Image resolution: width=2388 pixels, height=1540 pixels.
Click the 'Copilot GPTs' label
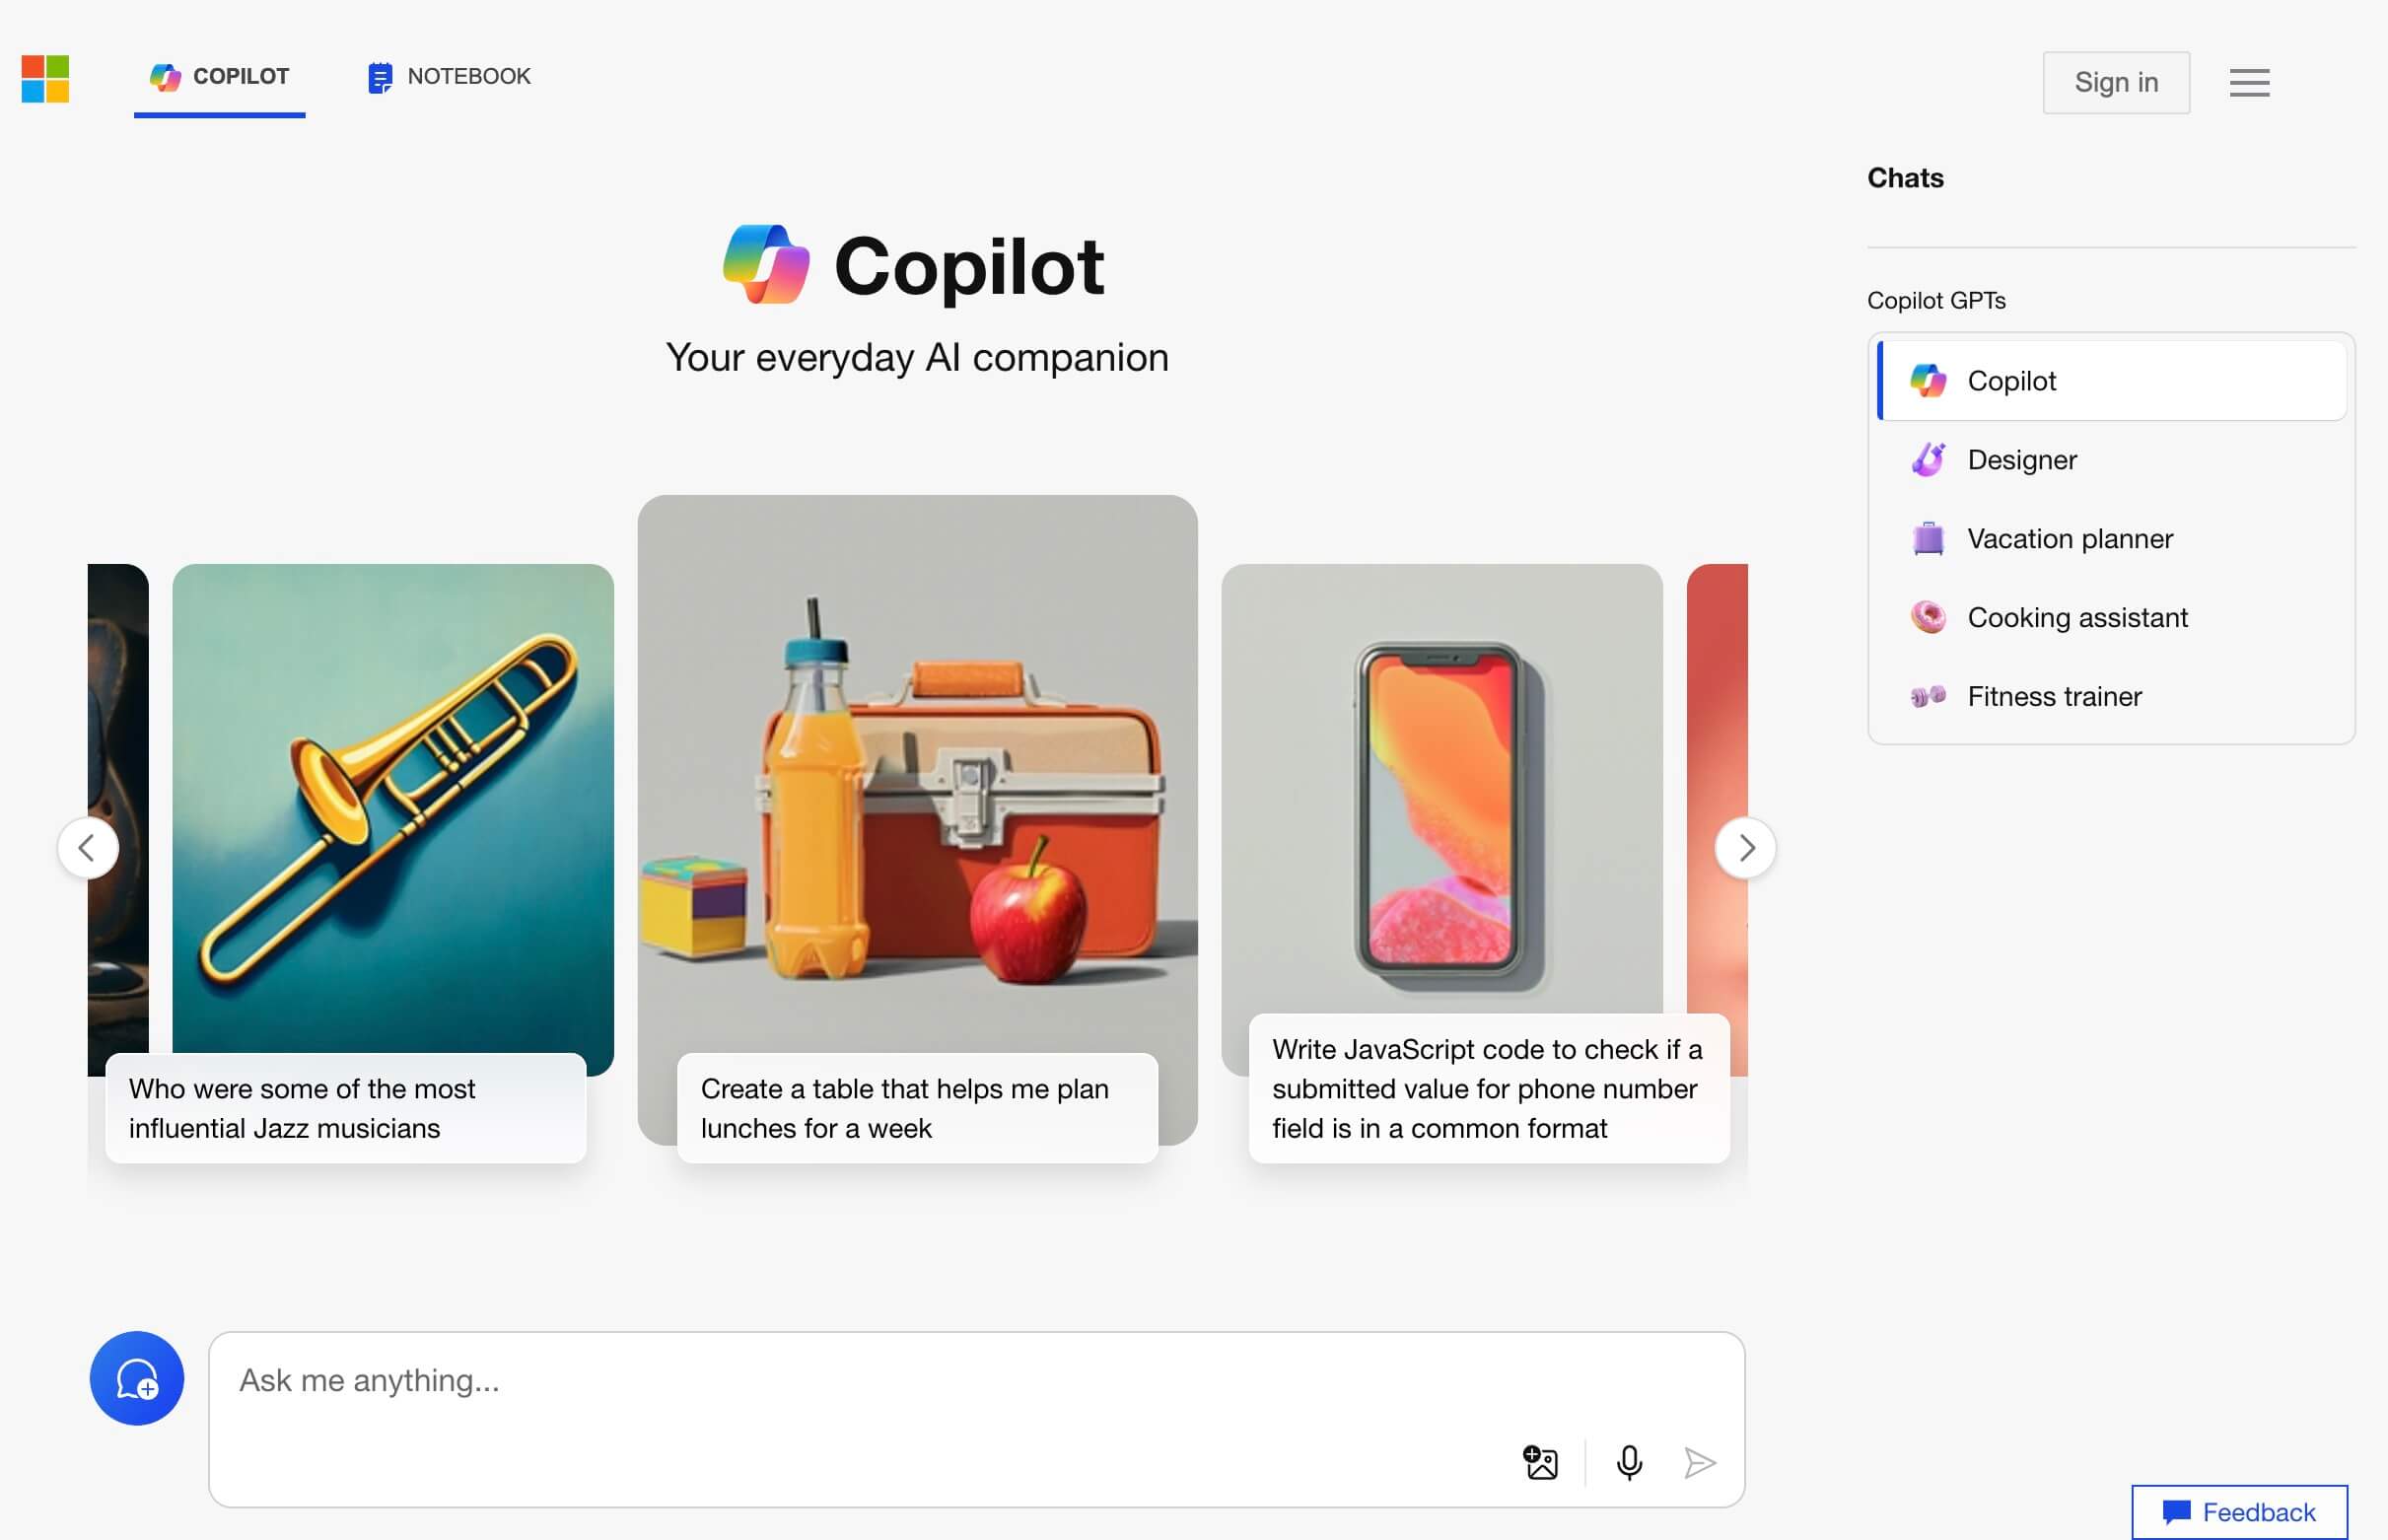(x=1936, y=300)
